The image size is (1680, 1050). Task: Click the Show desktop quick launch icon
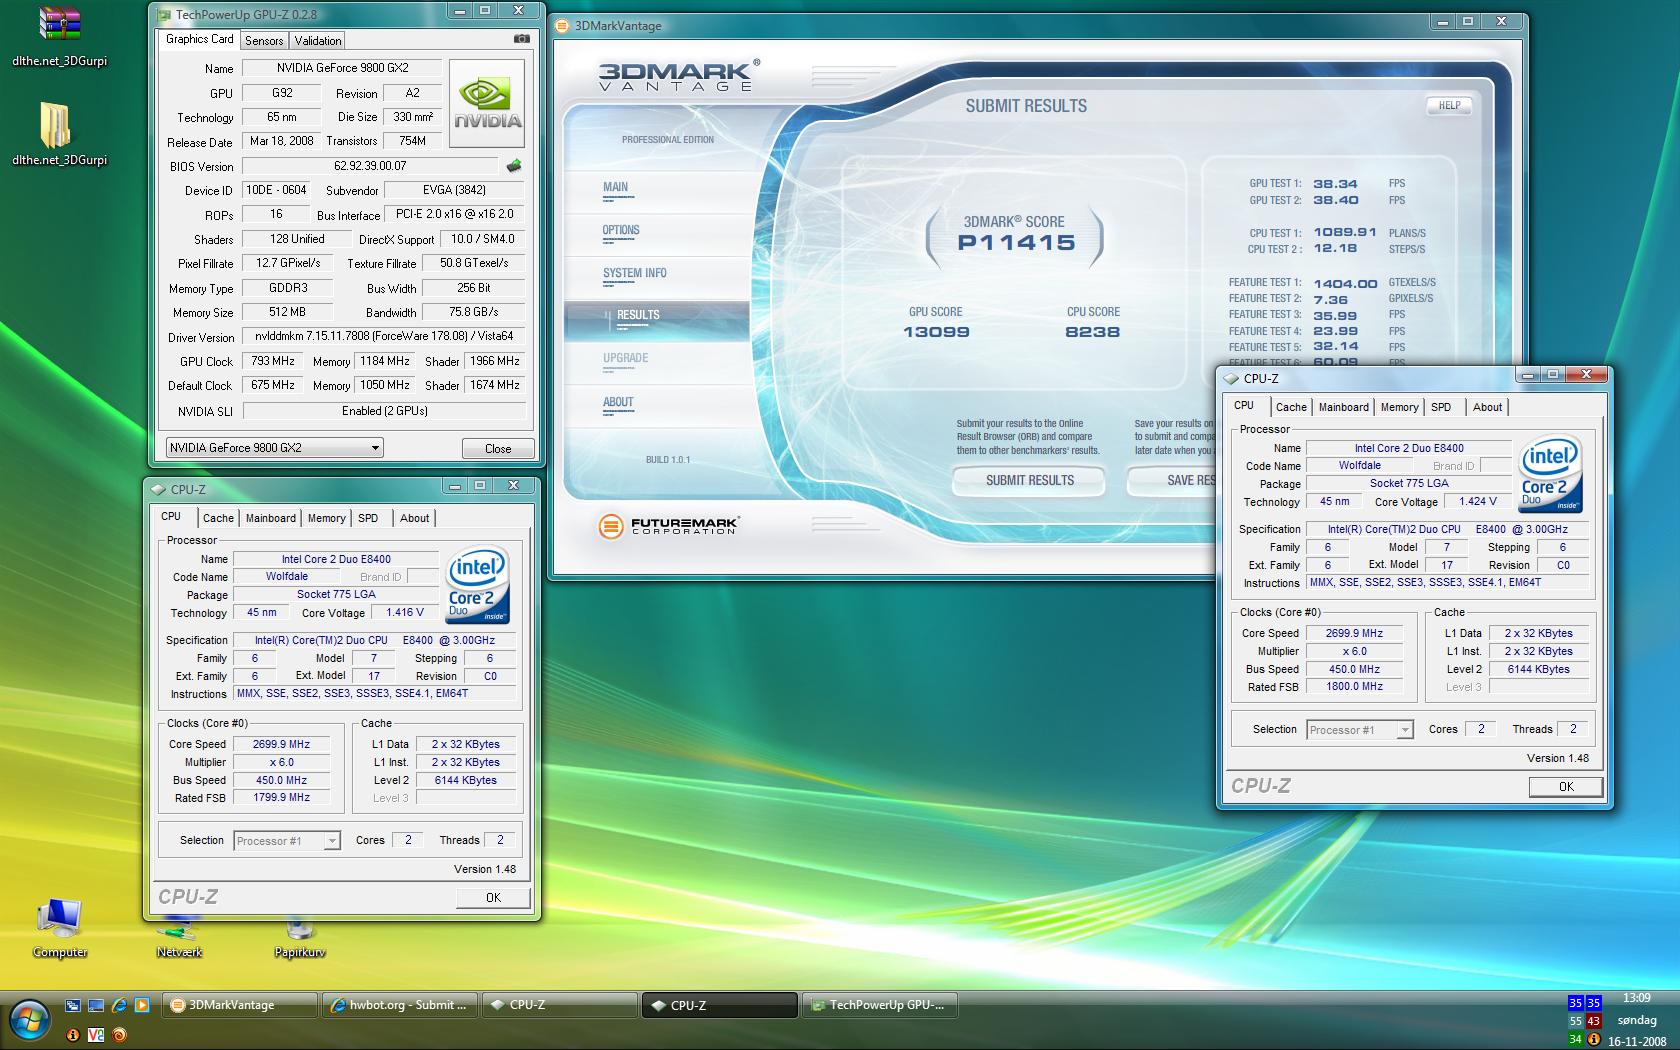click(96, 1005)
